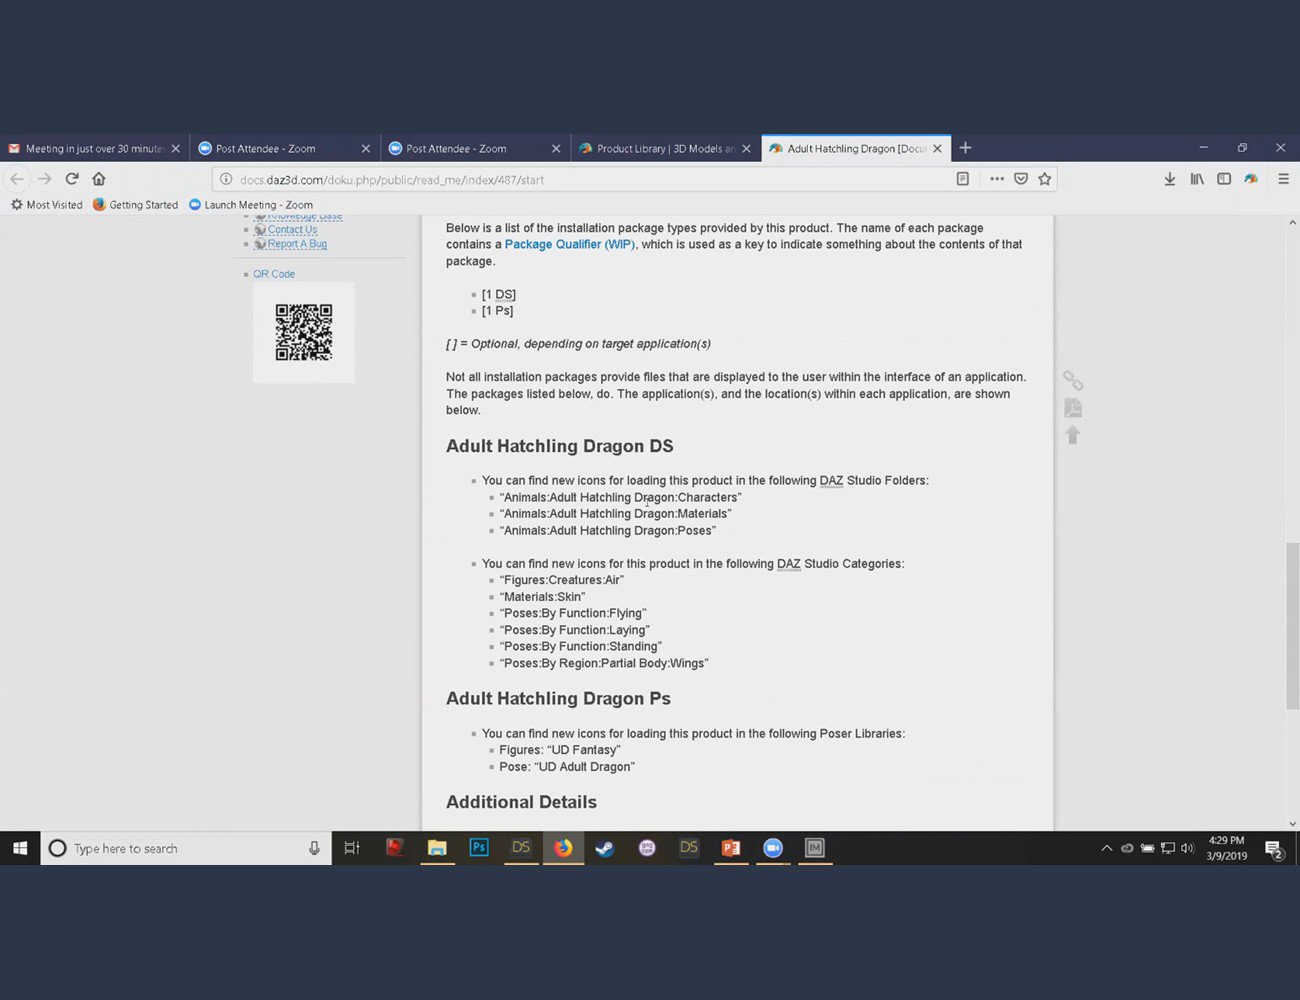Click the back-to-top arrow icon
The image size is (1300, 1000).
tap(1073, 435)
